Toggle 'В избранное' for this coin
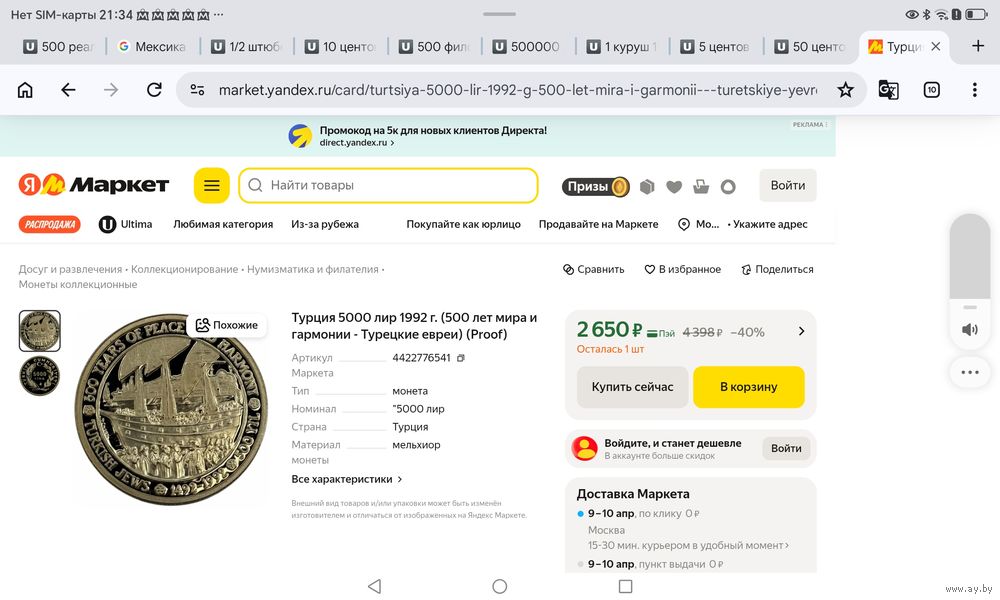Image resolution: width=1000 pixels, height=600 pixels. pos(683,269)
